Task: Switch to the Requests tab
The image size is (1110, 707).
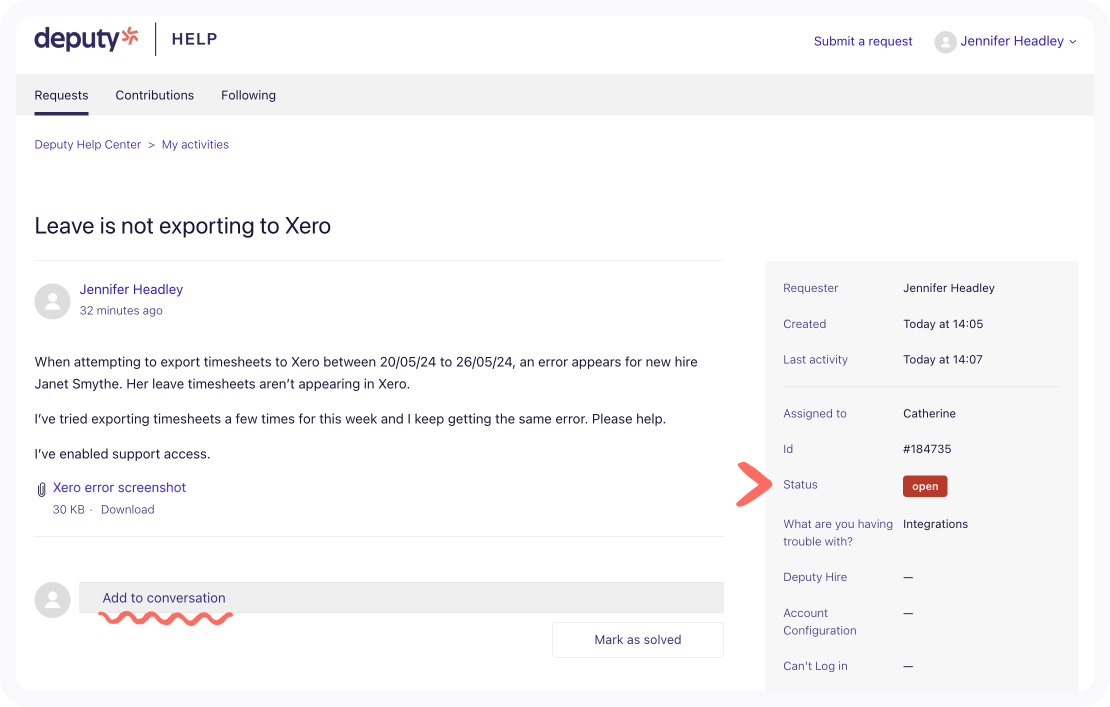Action: click(x=62, y=95)
